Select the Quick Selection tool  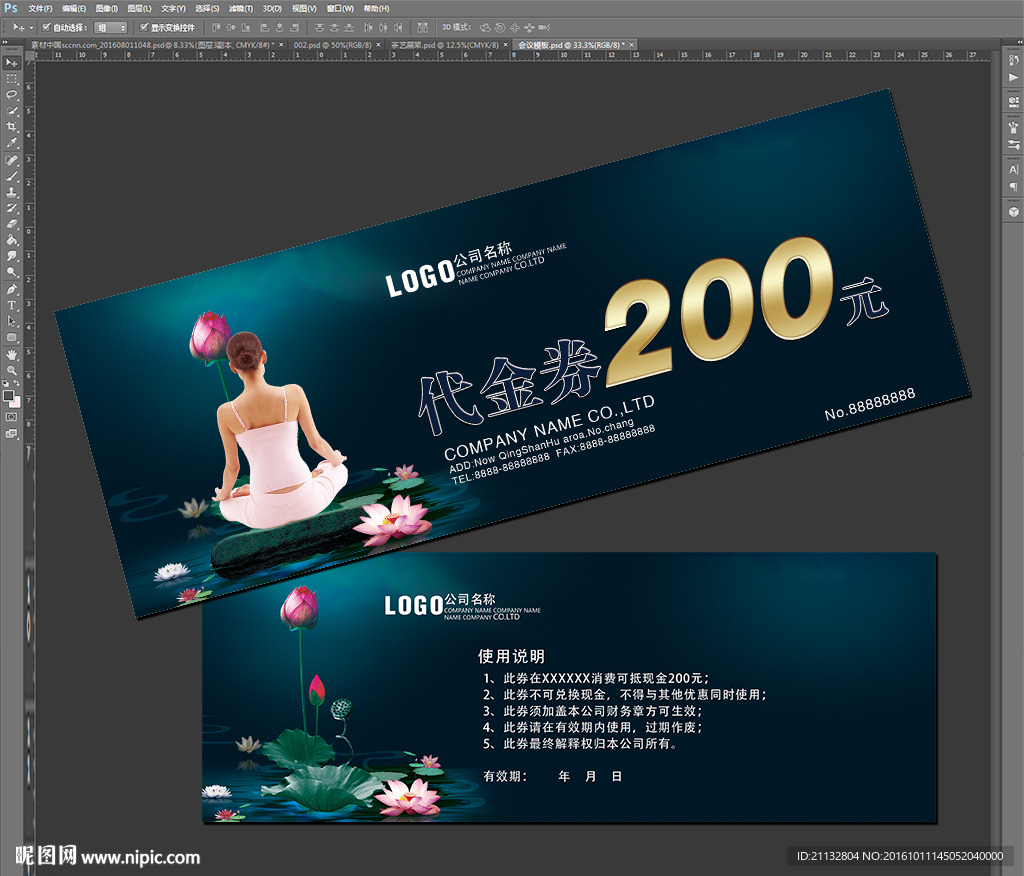12,111
